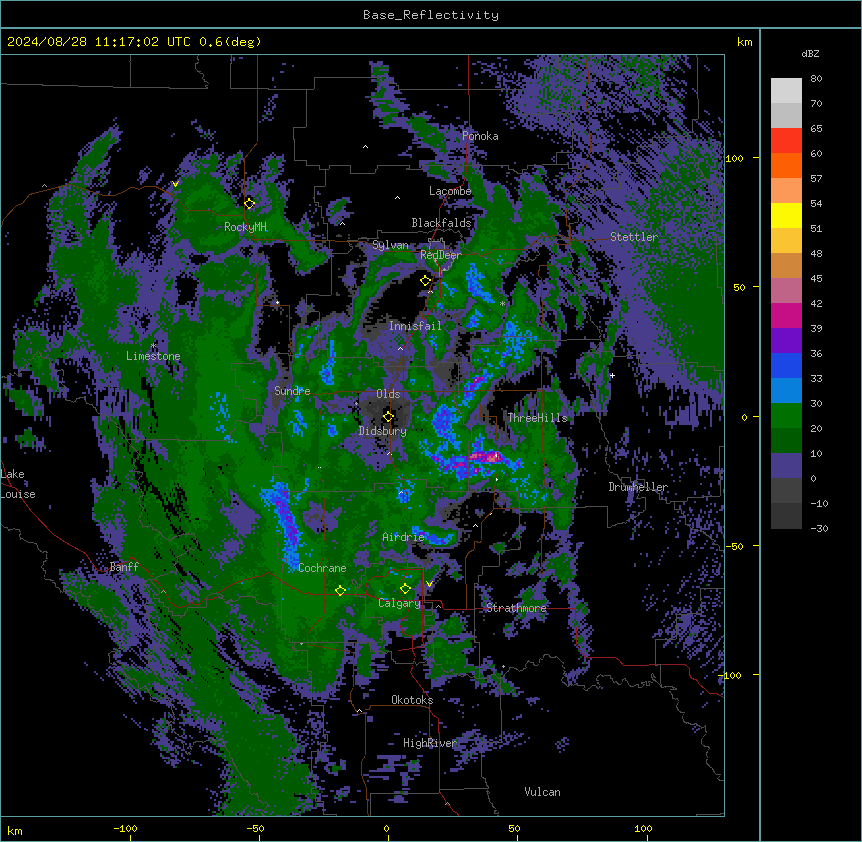This screenshot has width=862, height=842.
Task: Click the km unit label at bottom left
Action: tap(14, 830)
